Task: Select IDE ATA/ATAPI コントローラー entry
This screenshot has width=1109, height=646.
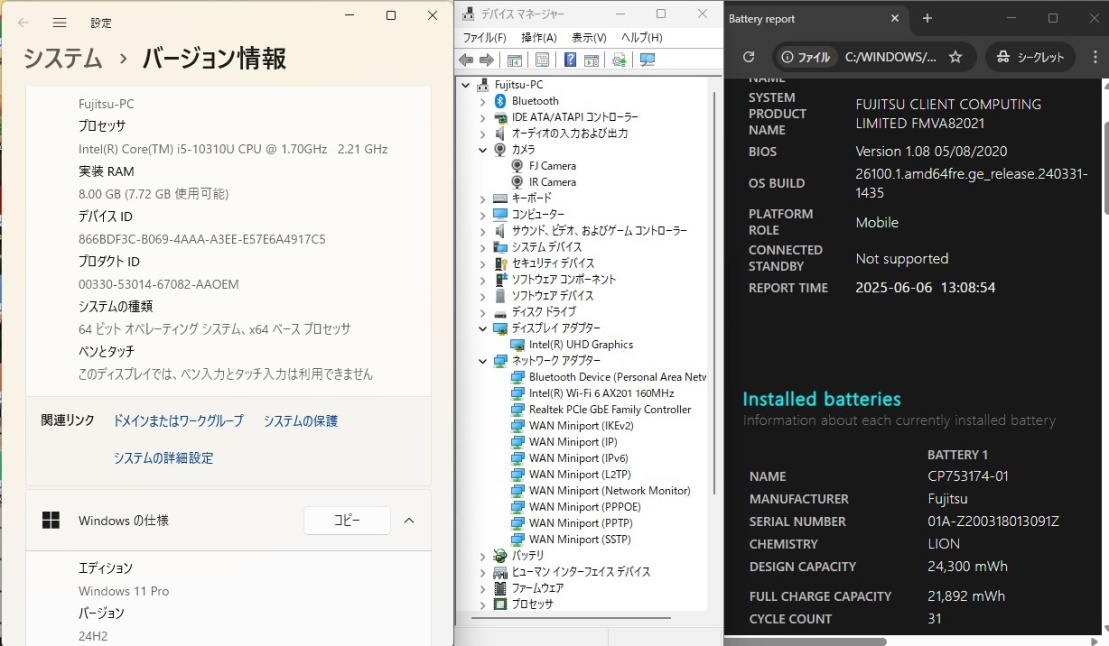Action: pyautogui.click(x=574, y=117)
